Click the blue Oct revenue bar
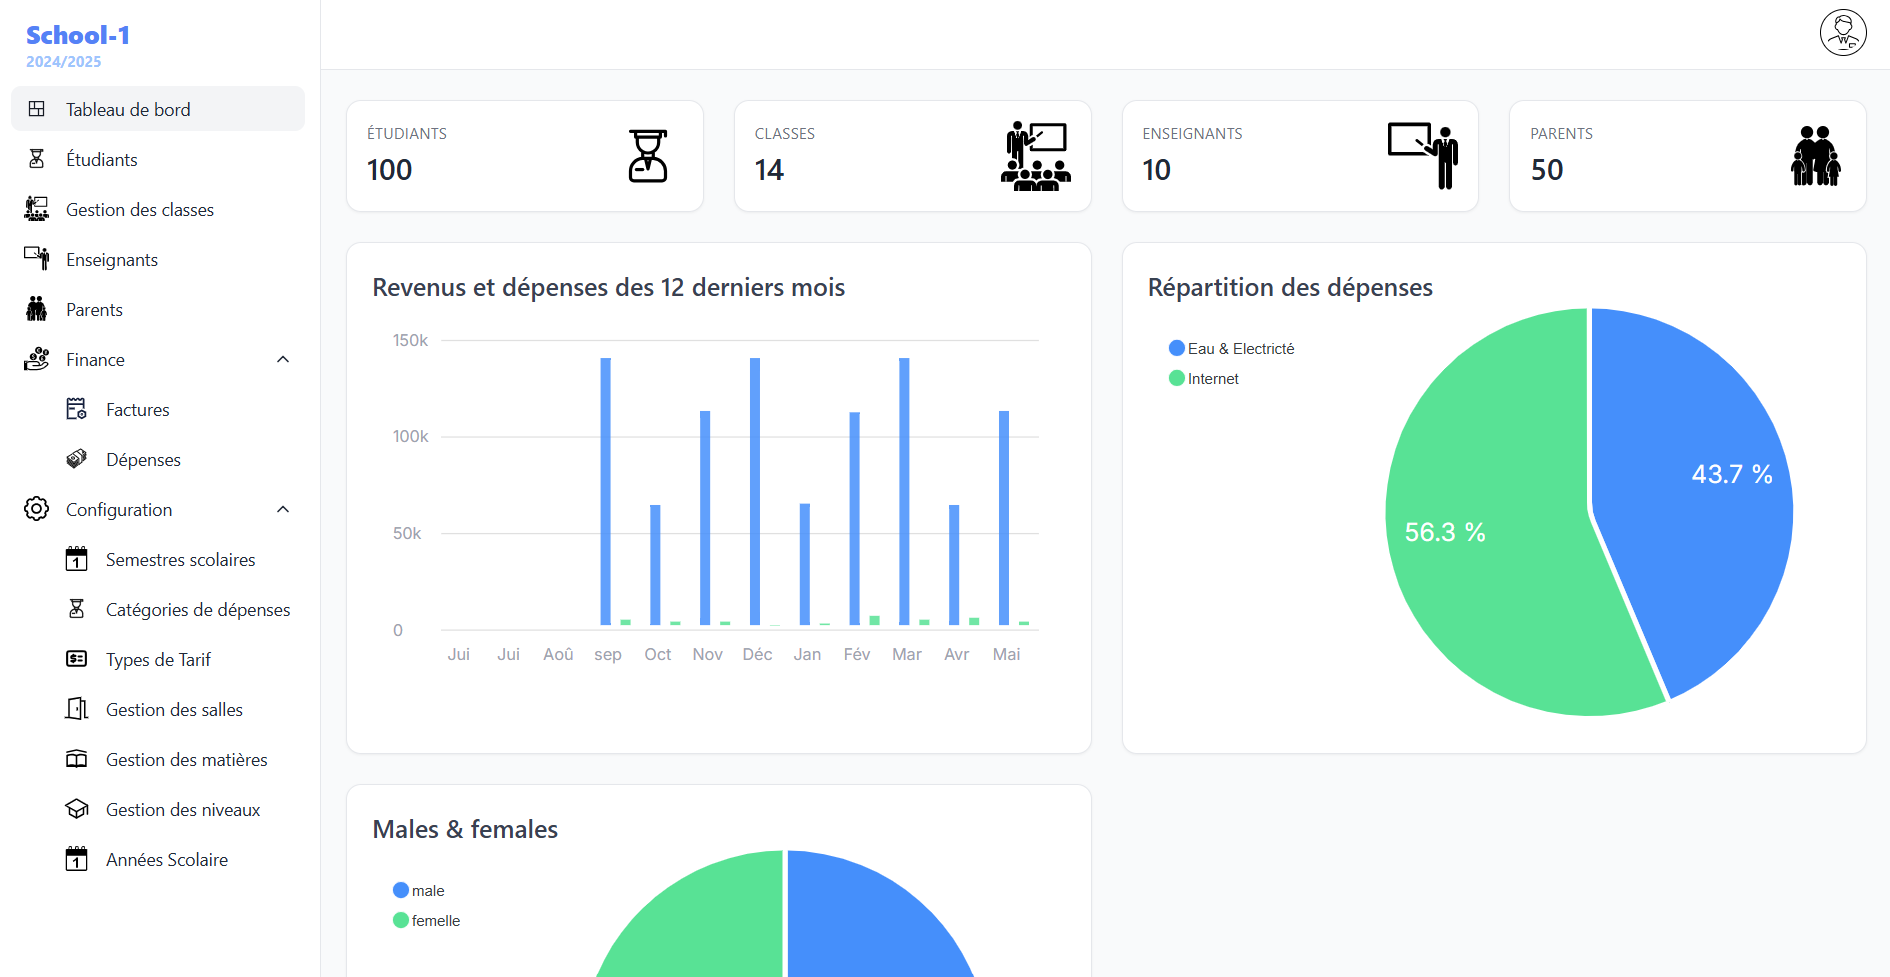Viewport: 1890px width, 977px height. (x=656, y=565)
